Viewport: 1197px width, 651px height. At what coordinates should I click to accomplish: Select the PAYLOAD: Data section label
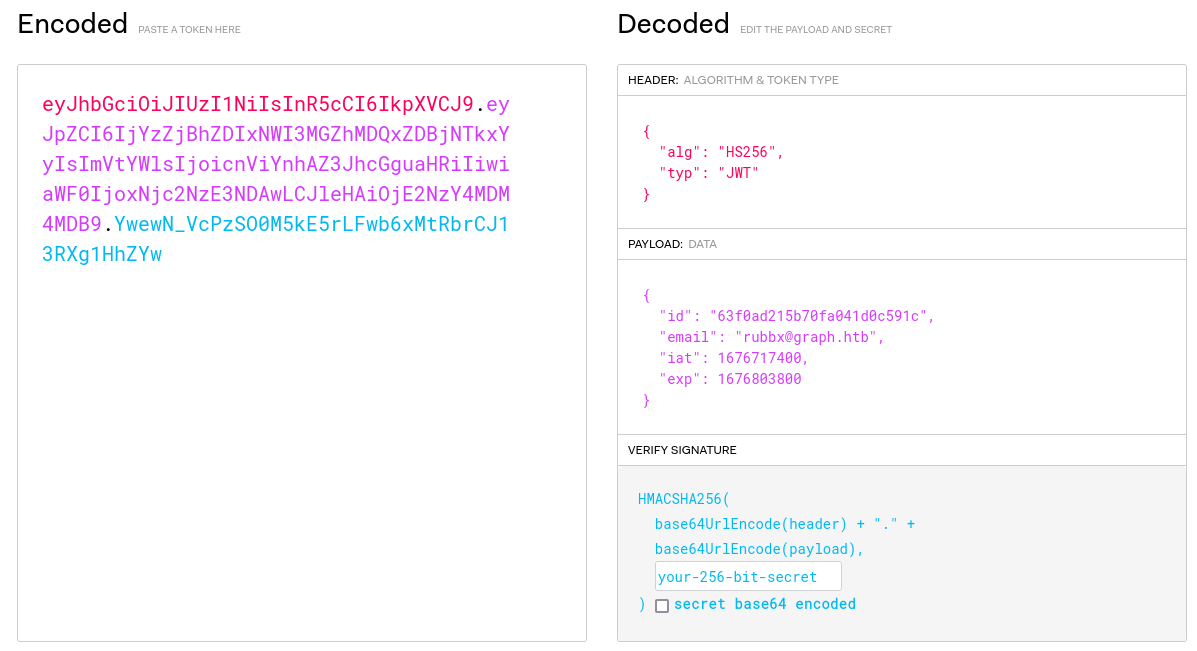672,244
